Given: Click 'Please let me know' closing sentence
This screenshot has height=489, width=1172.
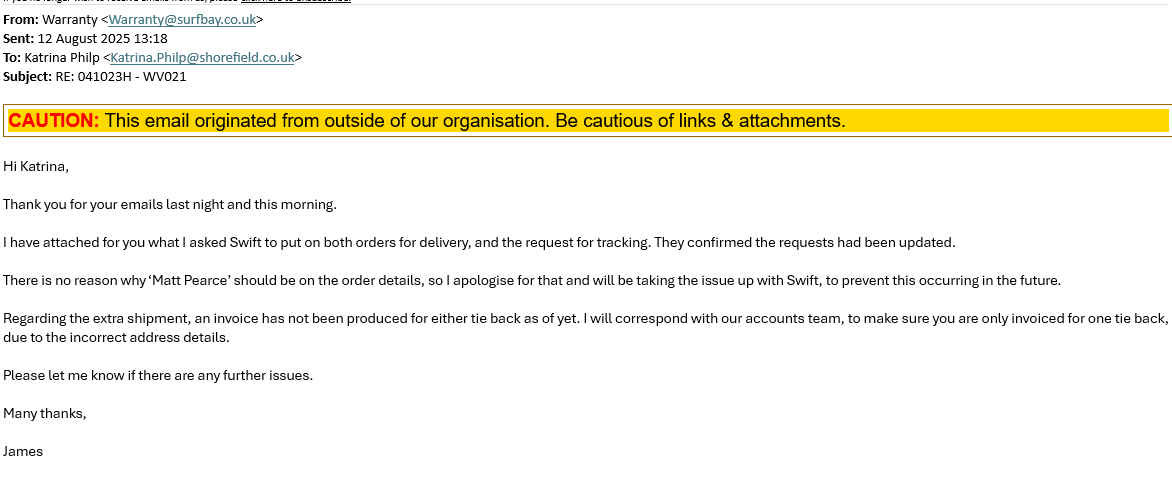Looking at the screenshot, I should 158,376.
